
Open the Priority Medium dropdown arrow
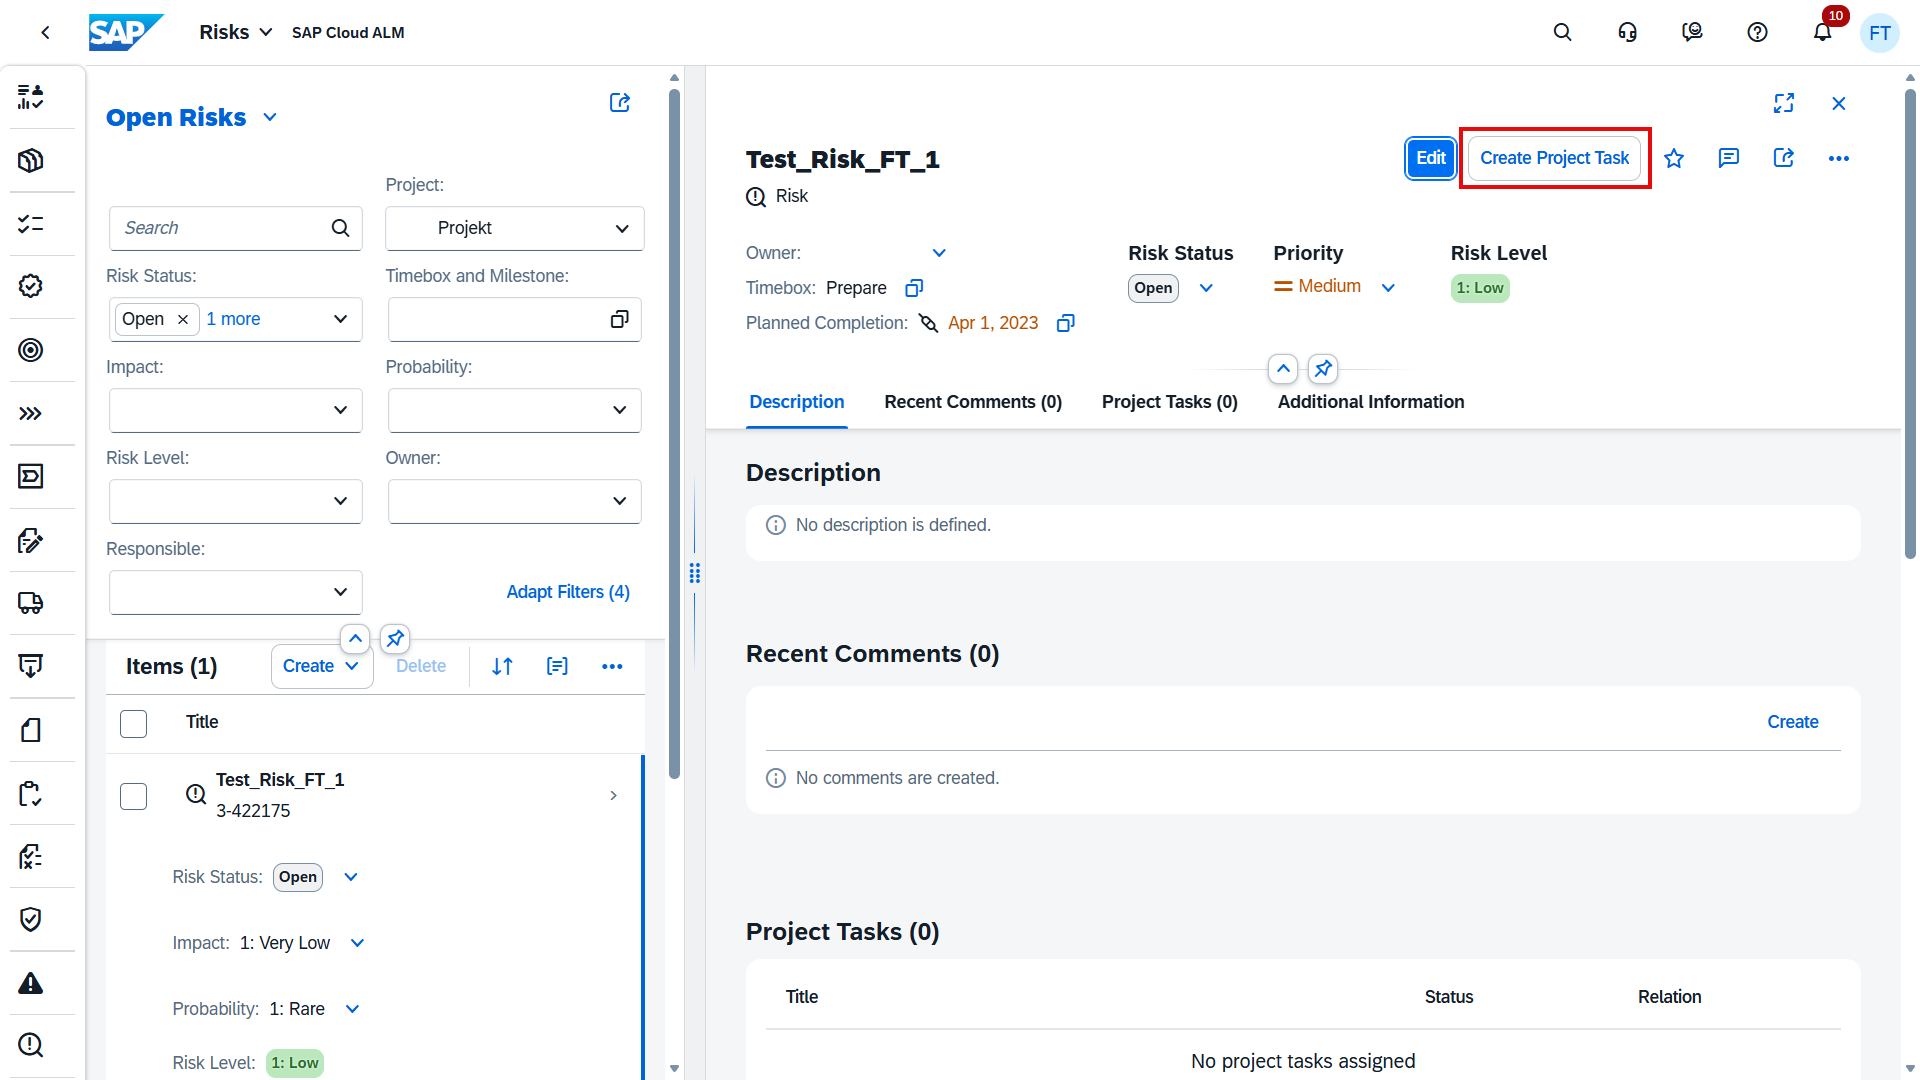[1388, 288]
